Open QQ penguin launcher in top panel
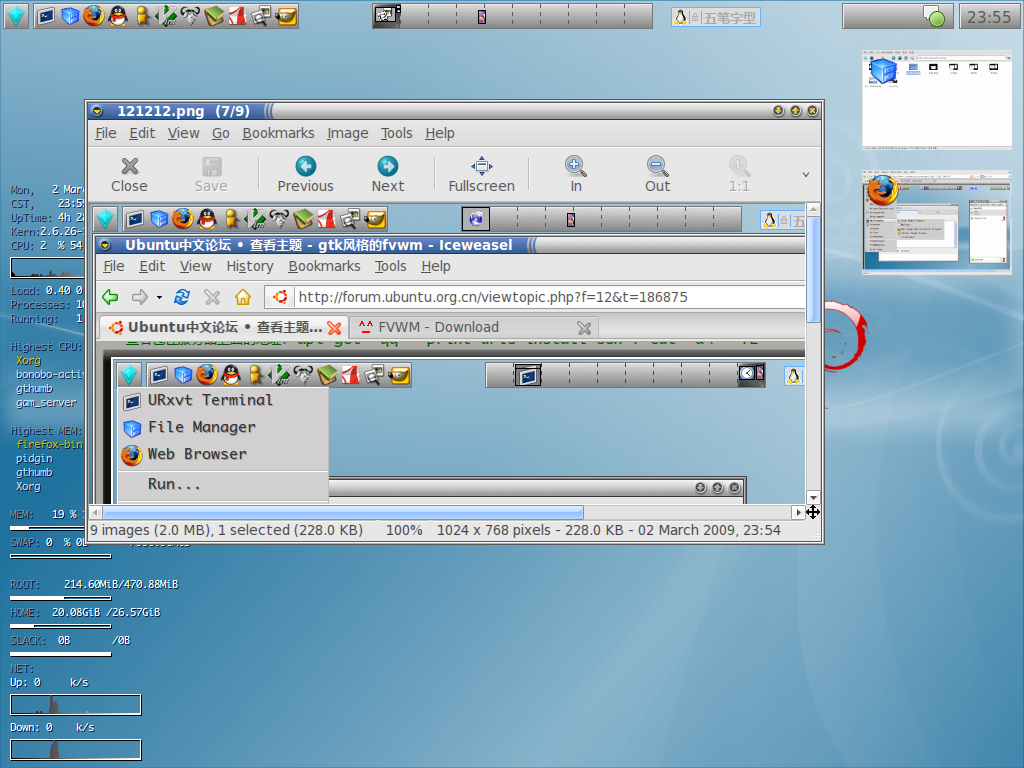 pos(118,16)
